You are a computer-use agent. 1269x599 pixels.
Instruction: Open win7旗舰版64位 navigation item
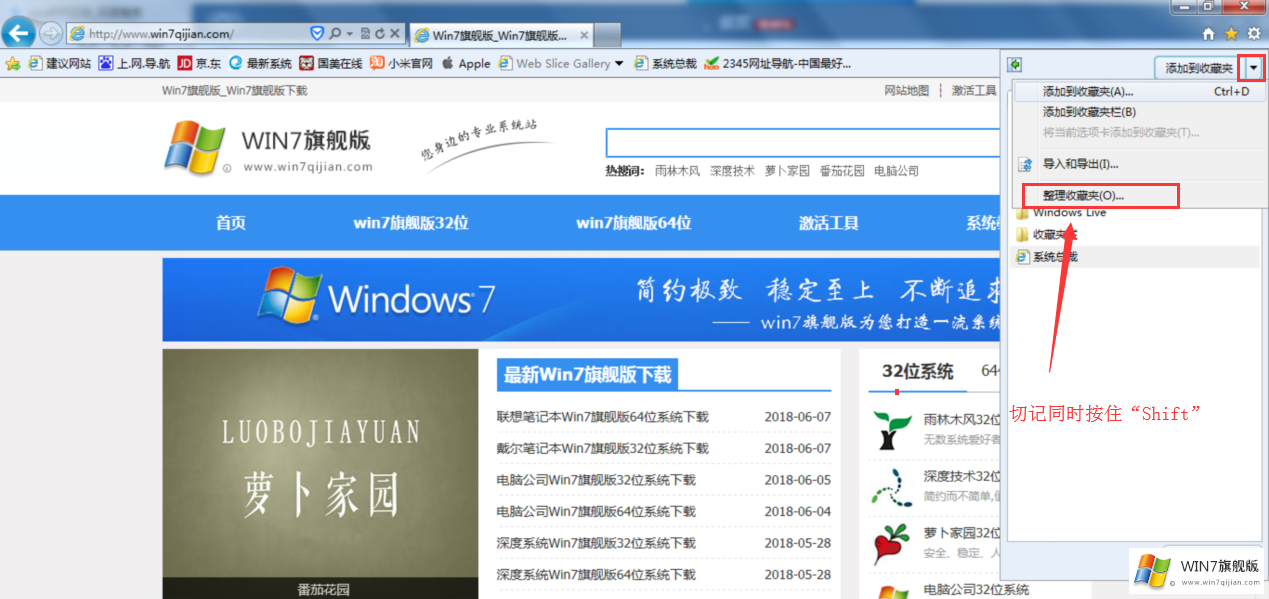pos(634,223)
